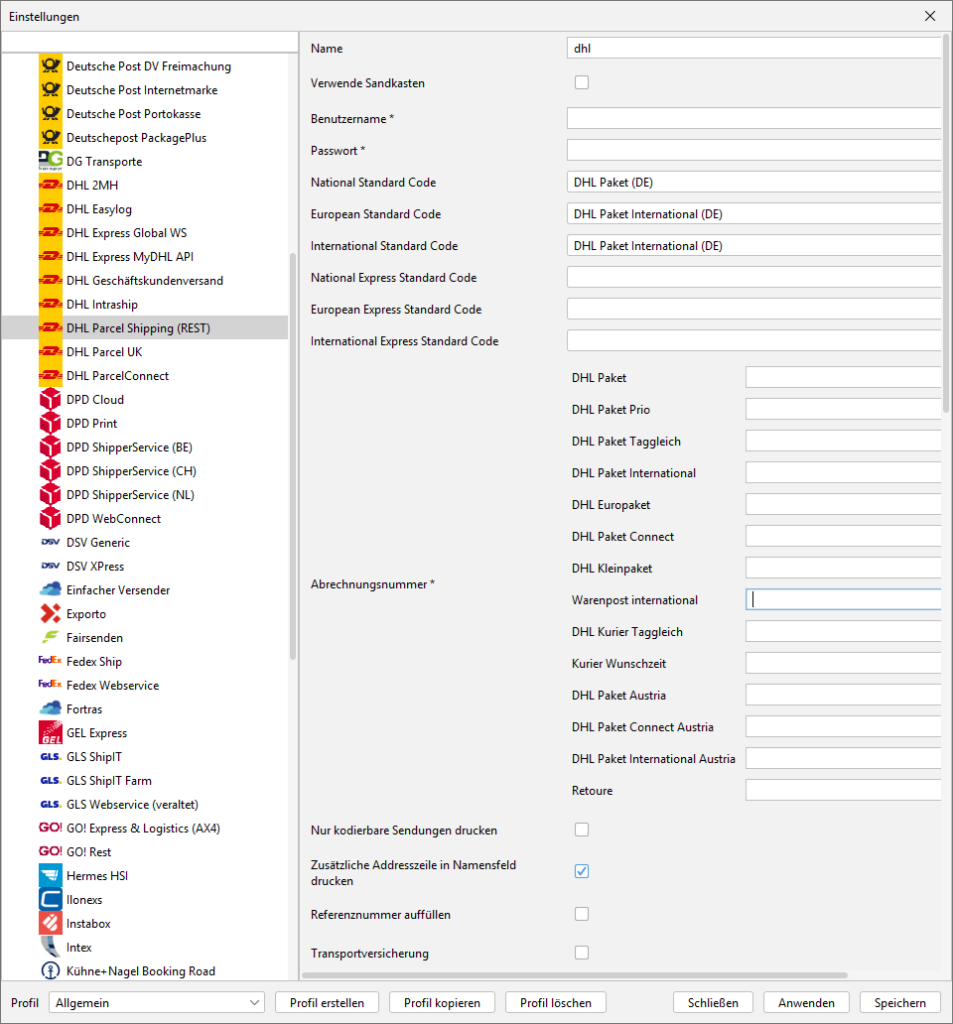The image size is (953, 1024).
Task: Open the Profil dropdown showing Allgemein
Action: point(156,1002)
